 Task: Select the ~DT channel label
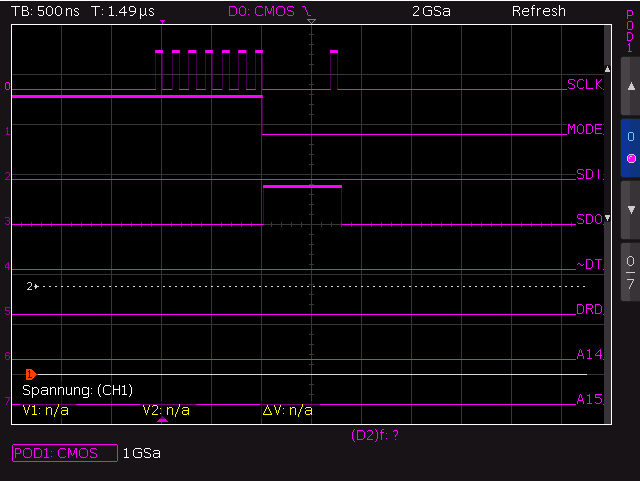(x=589, y=264)
